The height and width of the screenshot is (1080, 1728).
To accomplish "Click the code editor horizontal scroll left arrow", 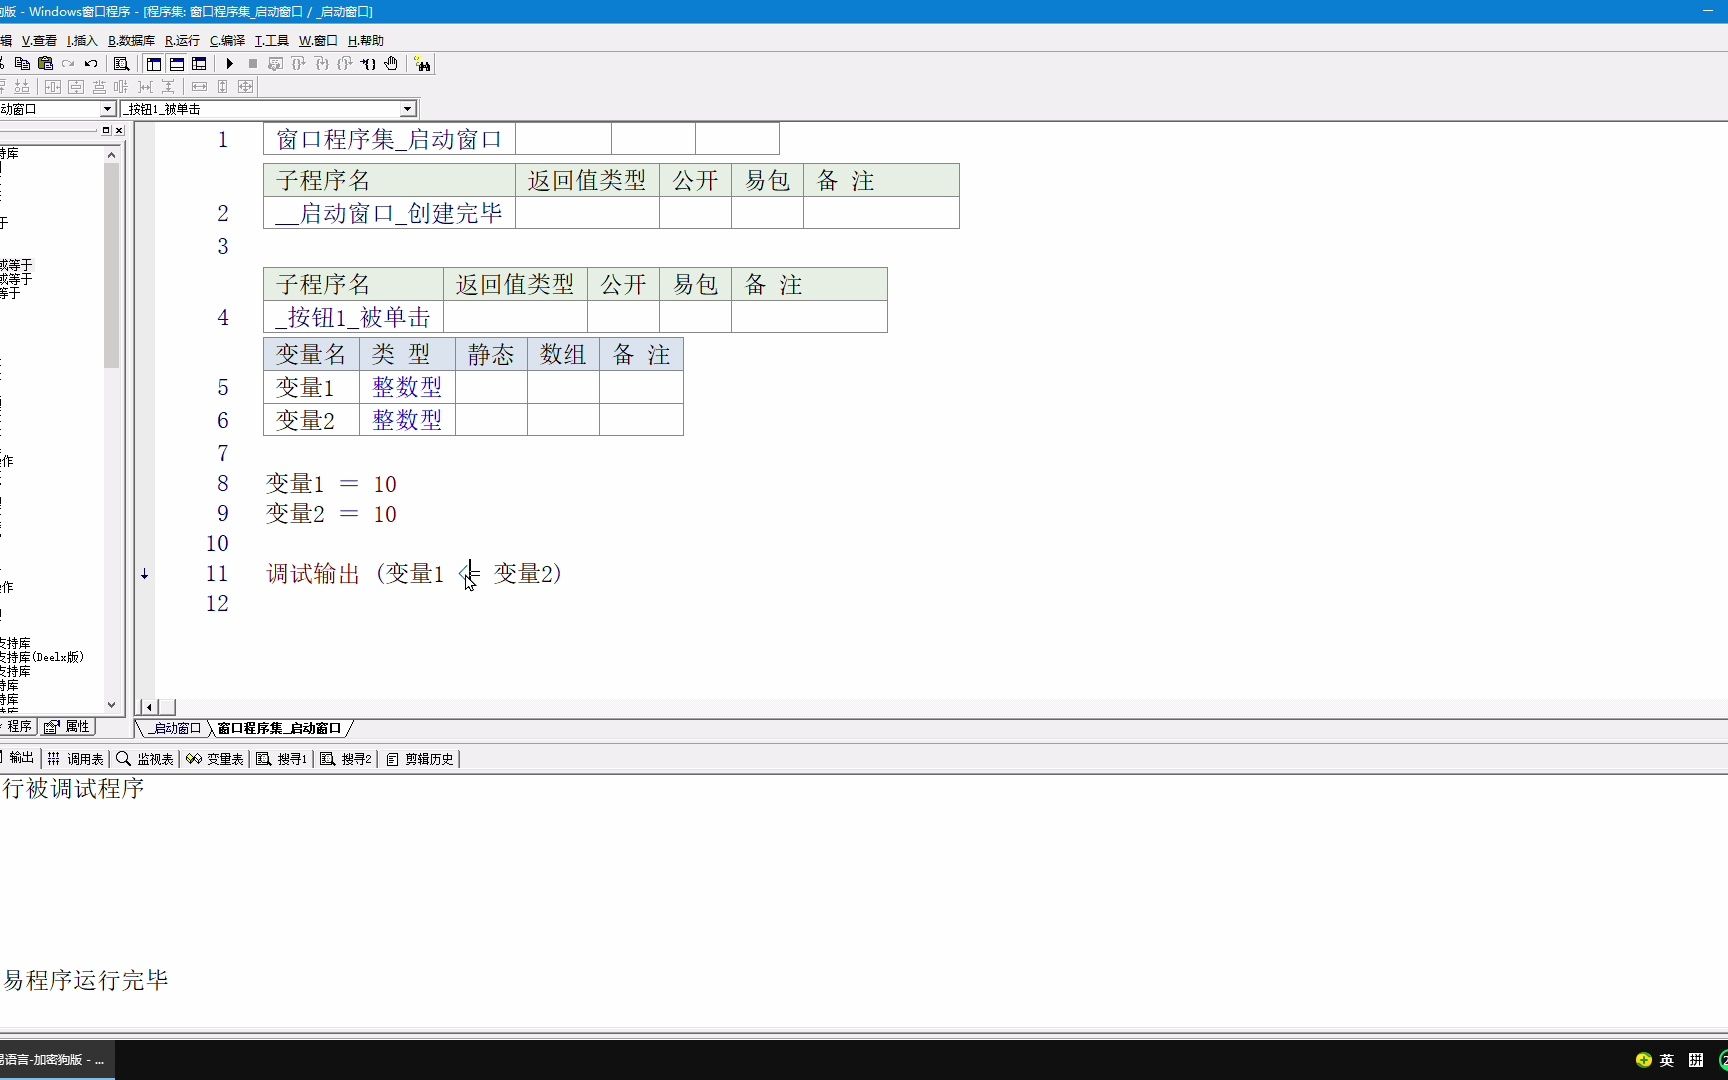I will (149, 707).
